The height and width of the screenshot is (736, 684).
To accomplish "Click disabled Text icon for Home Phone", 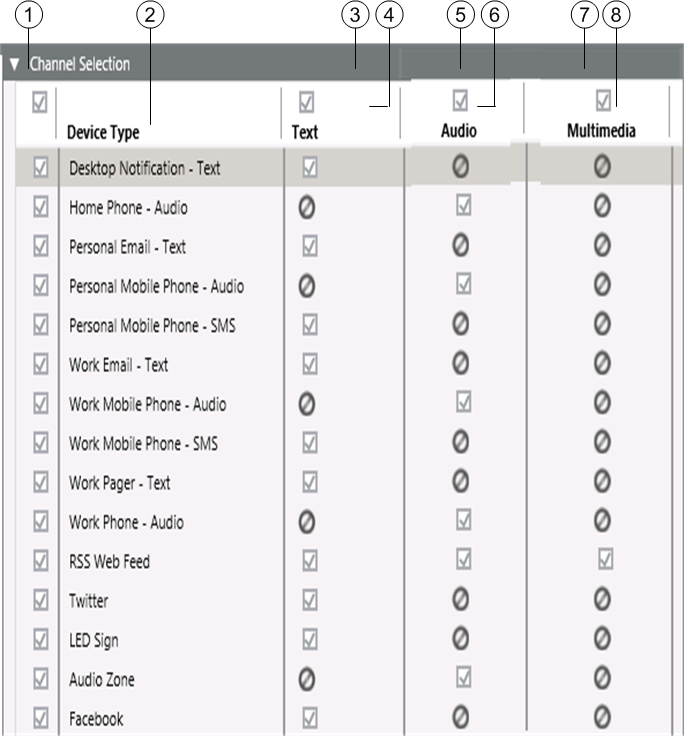I will pyautogui.click(x=308, y=208).
